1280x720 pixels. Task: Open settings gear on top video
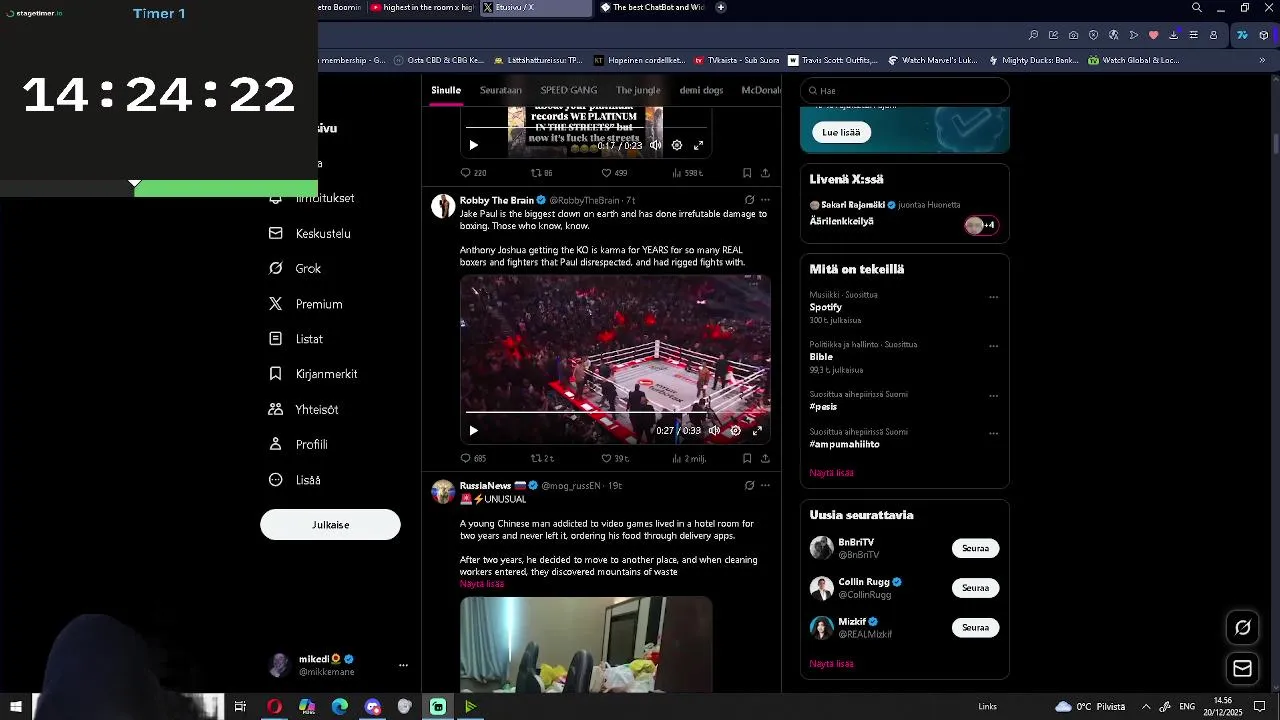[x=677, y=145]
